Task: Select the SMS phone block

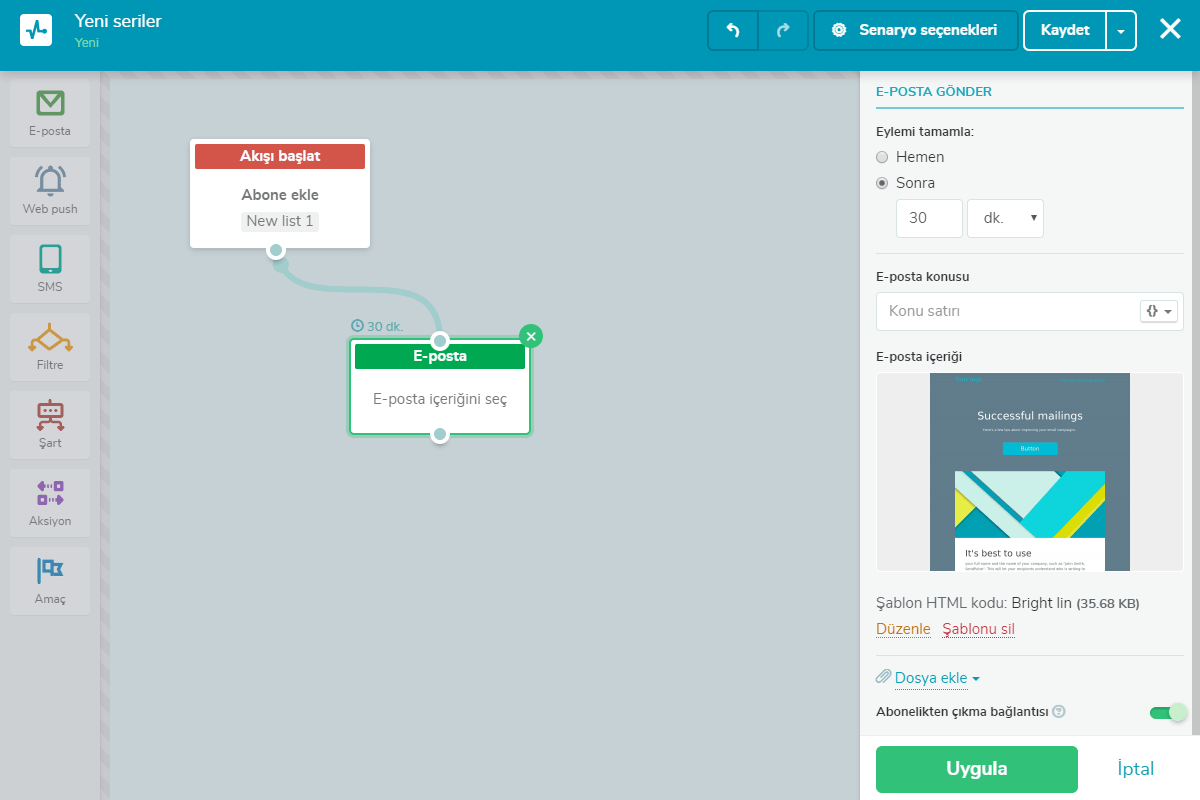Action: 50,270
